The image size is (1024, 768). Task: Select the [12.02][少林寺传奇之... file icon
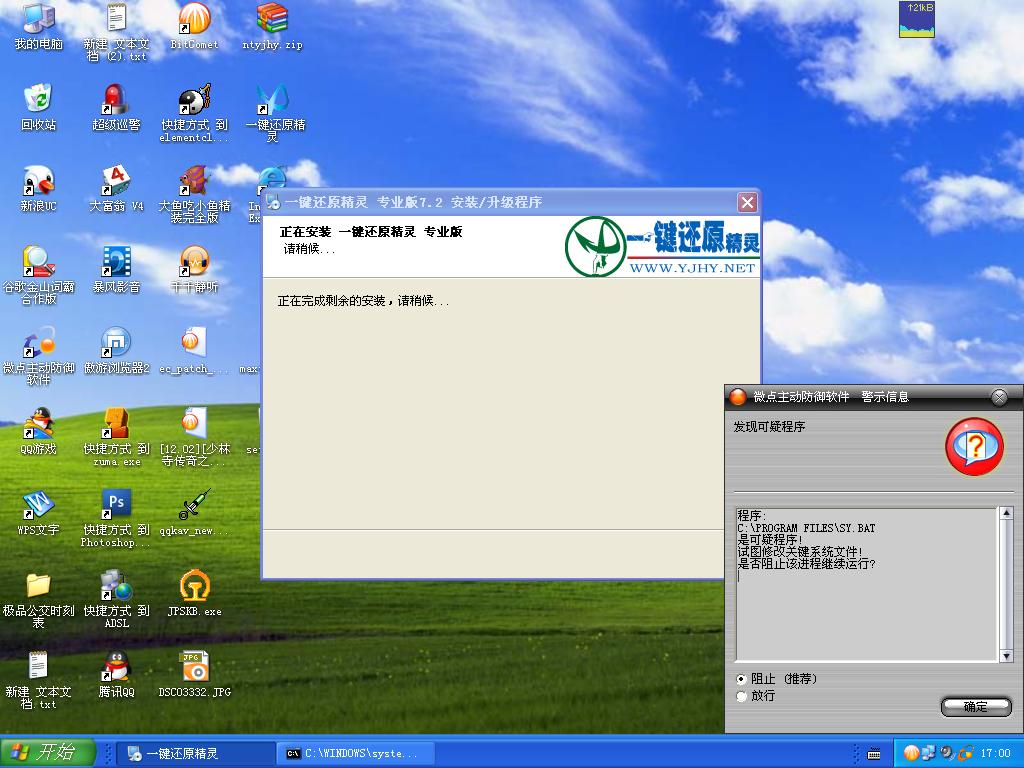pos(194,436)
